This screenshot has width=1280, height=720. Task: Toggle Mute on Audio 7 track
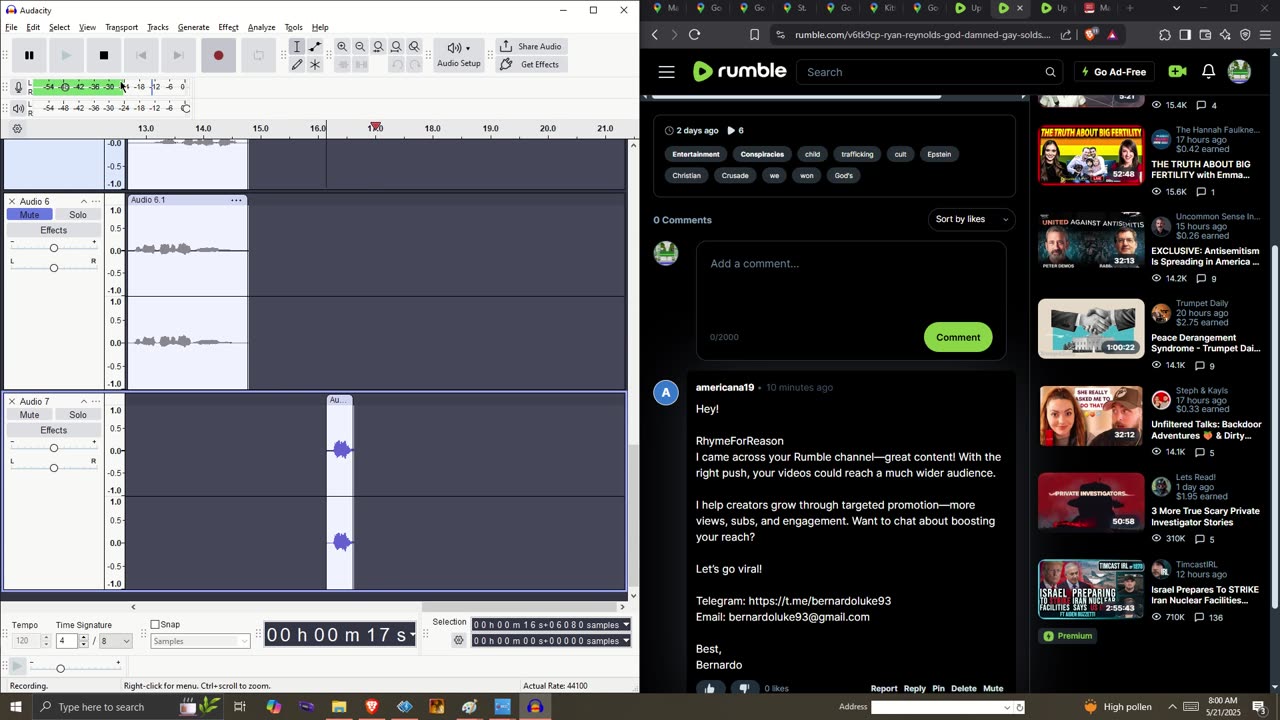(30, 415)
